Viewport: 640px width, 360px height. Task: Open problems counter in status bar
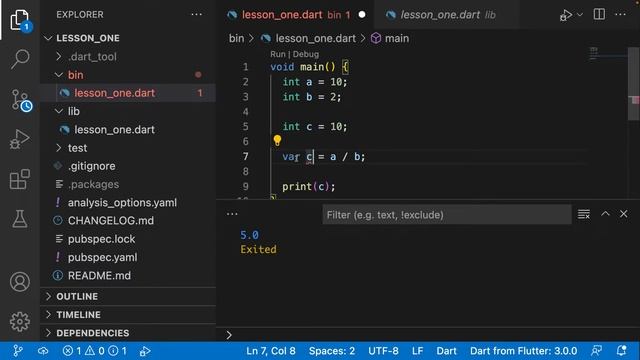(95, 351)
